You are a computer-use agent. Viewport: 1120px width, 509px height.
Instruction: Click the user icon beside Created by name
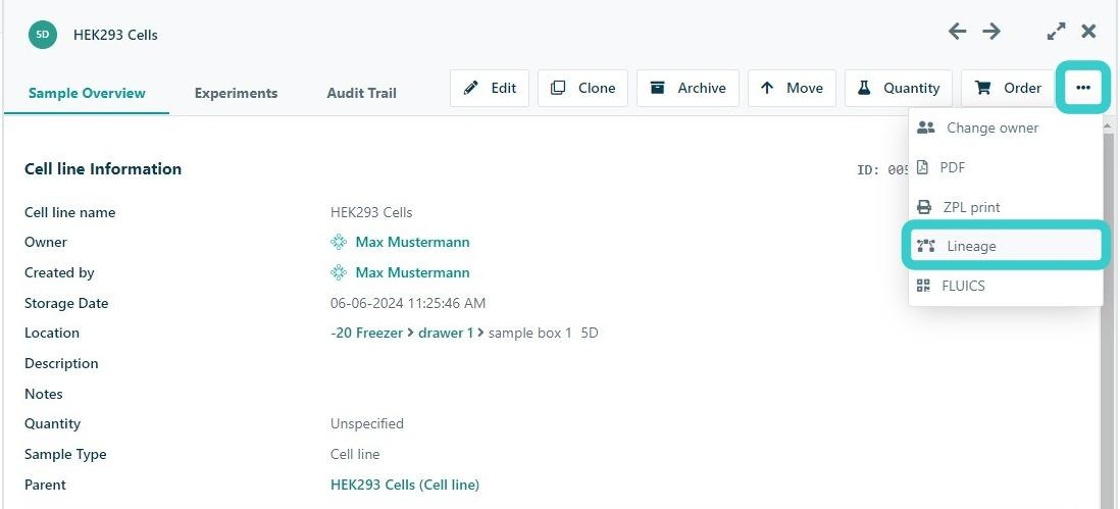339,273
